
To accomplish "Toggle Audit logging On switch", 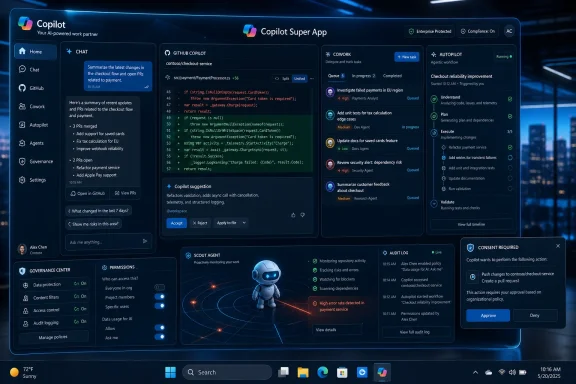I will [x=80, y=322].
